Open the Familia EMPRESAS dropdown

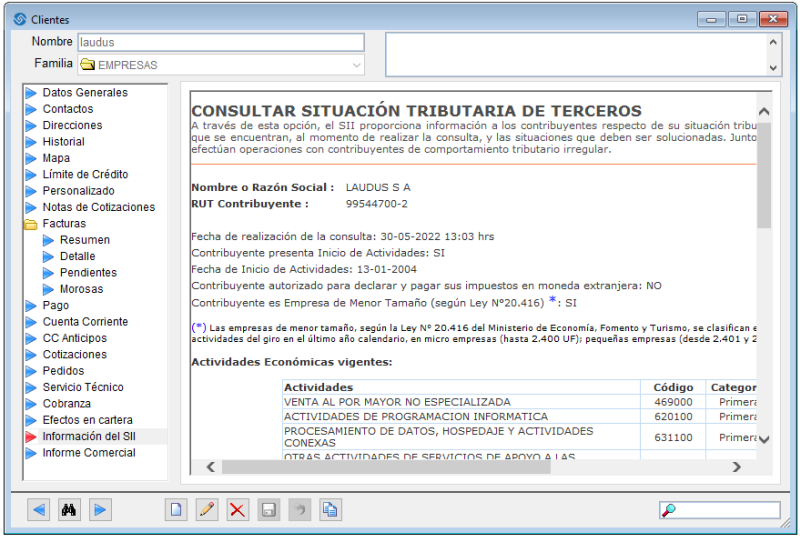[356, 65]
